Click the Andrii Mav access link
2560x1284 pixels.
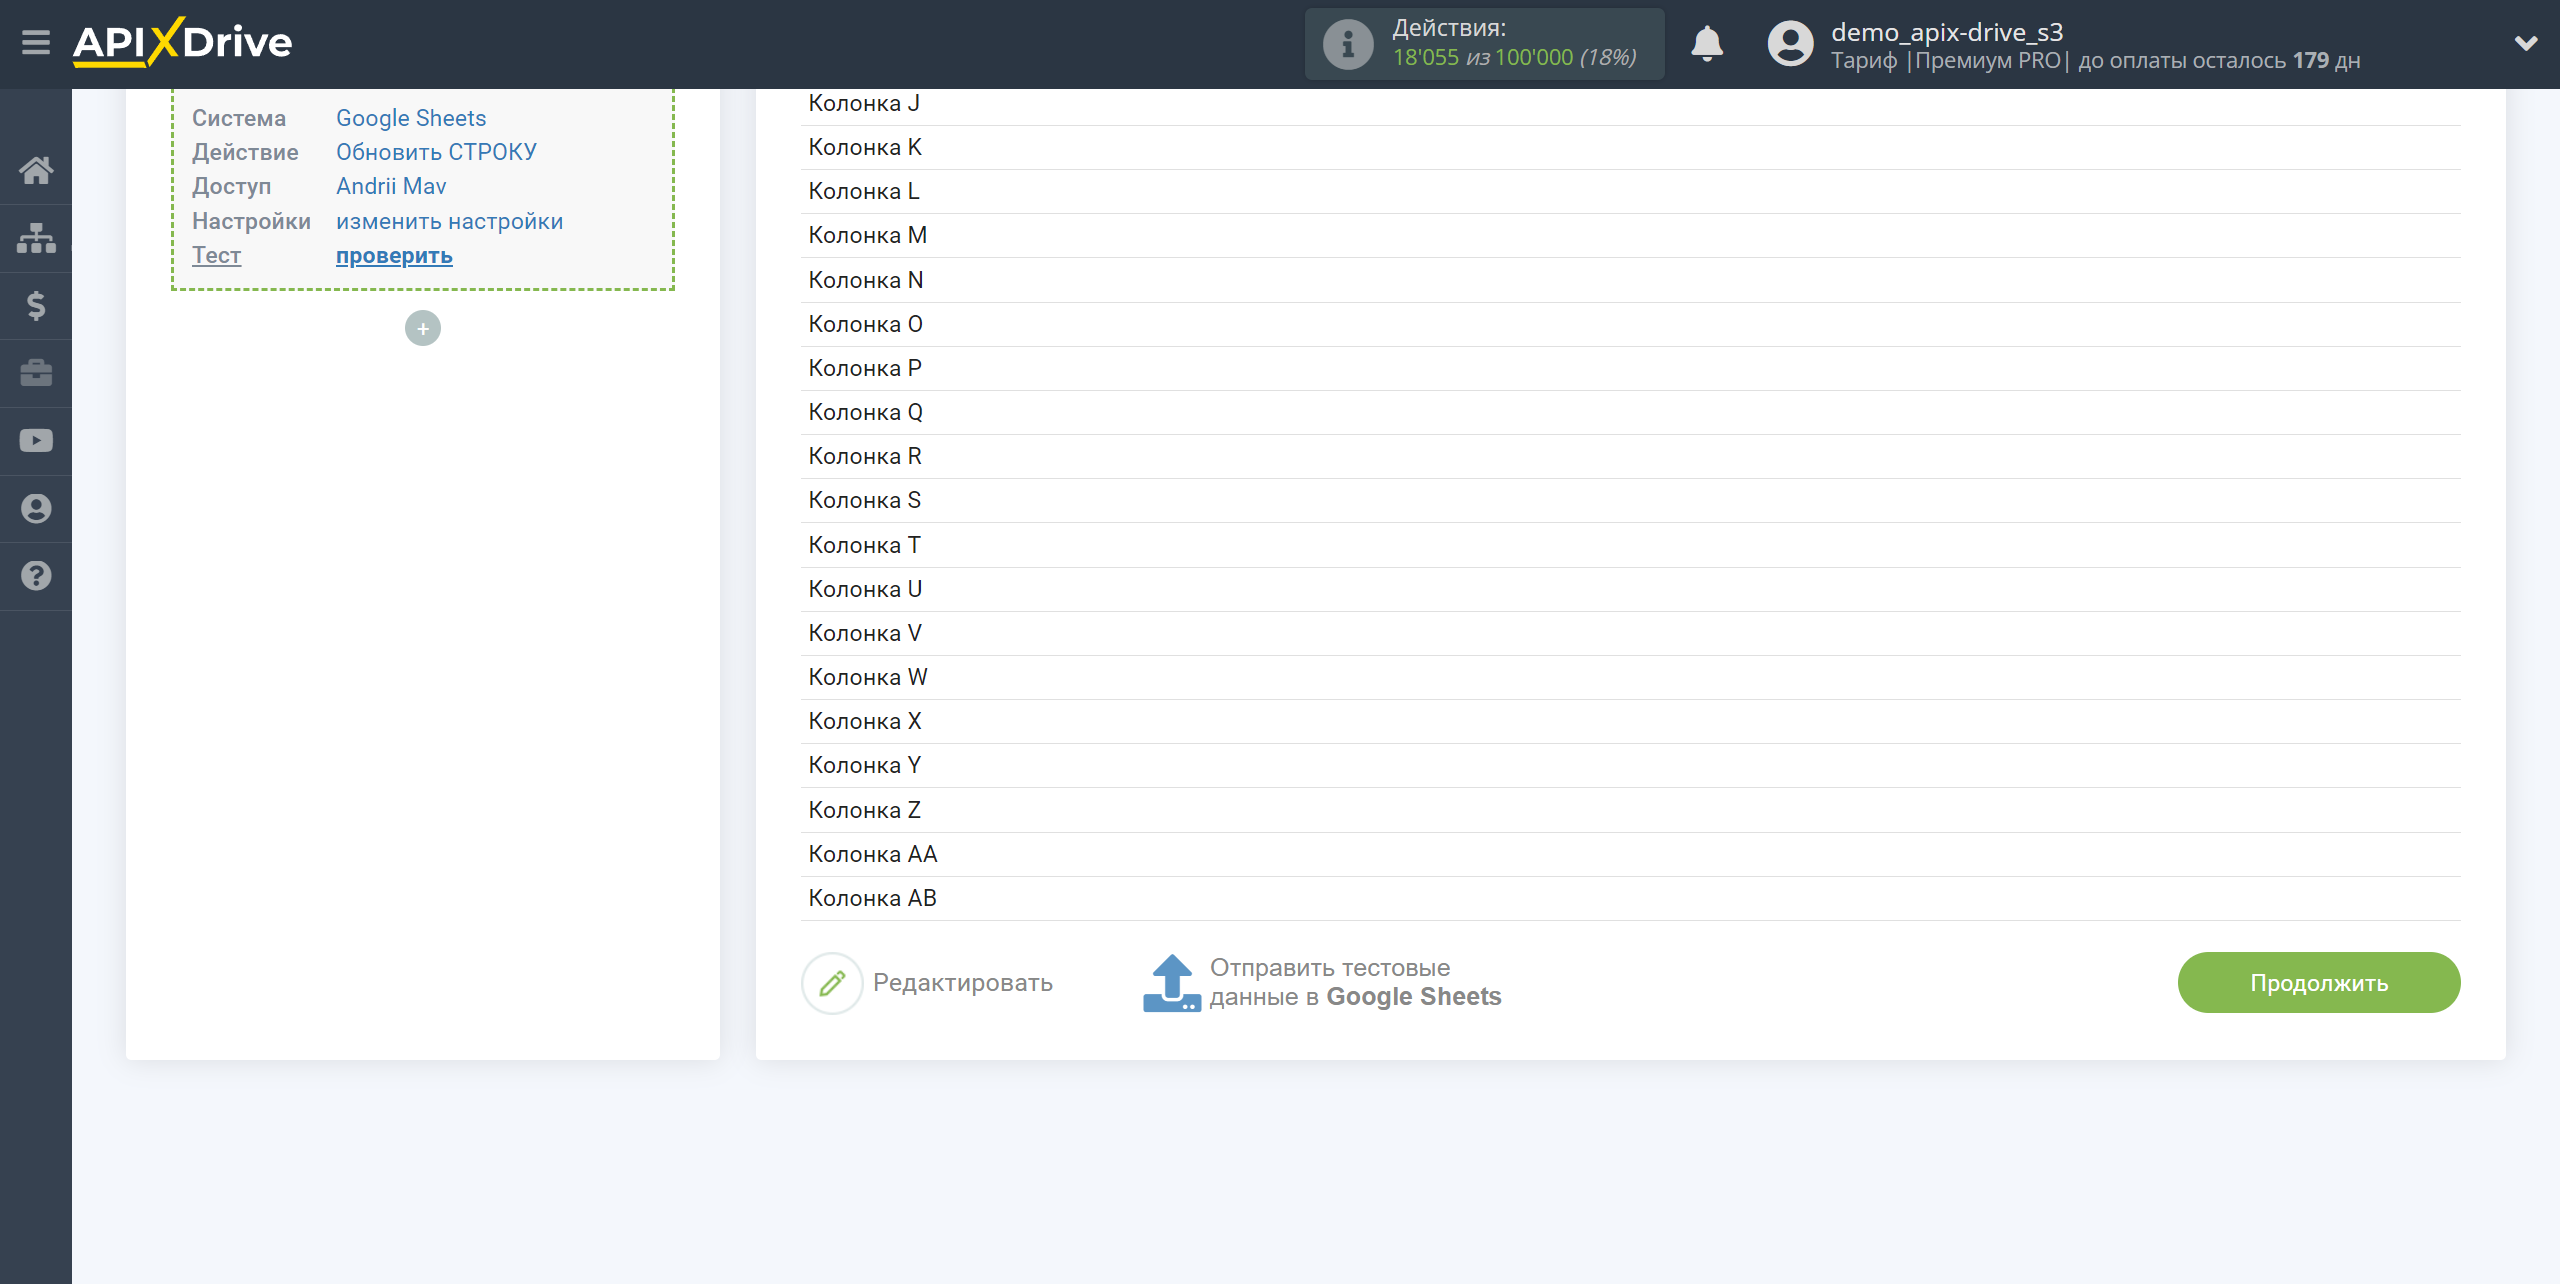click(391, 186)
